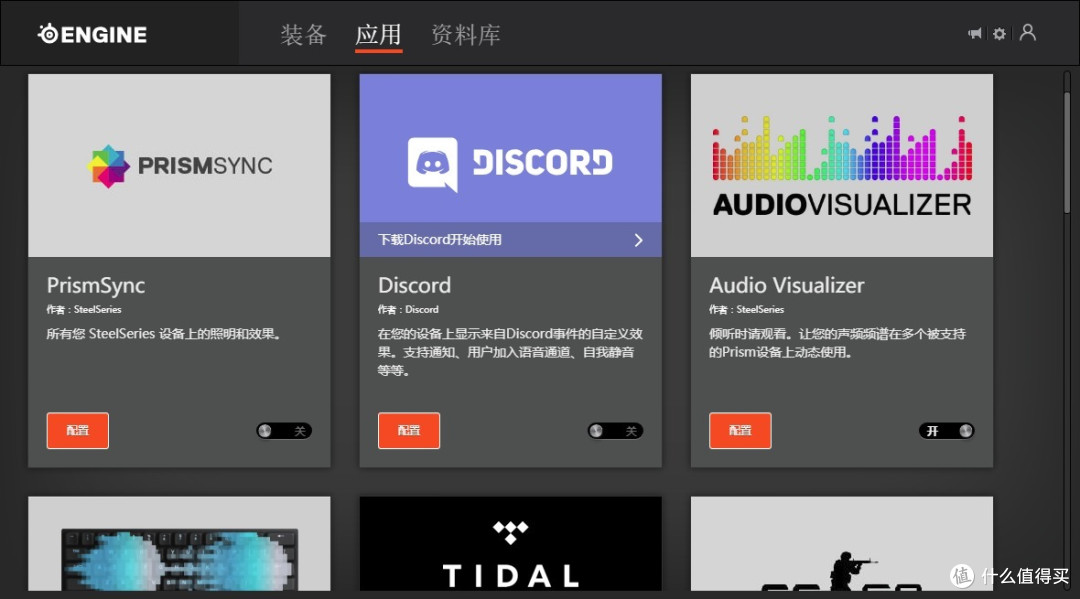Viewport: 1080px width, 599px height.
Task: Click the soldier silhouette app thumbnail
Action: pyautogui.click(x=842, y=543)
